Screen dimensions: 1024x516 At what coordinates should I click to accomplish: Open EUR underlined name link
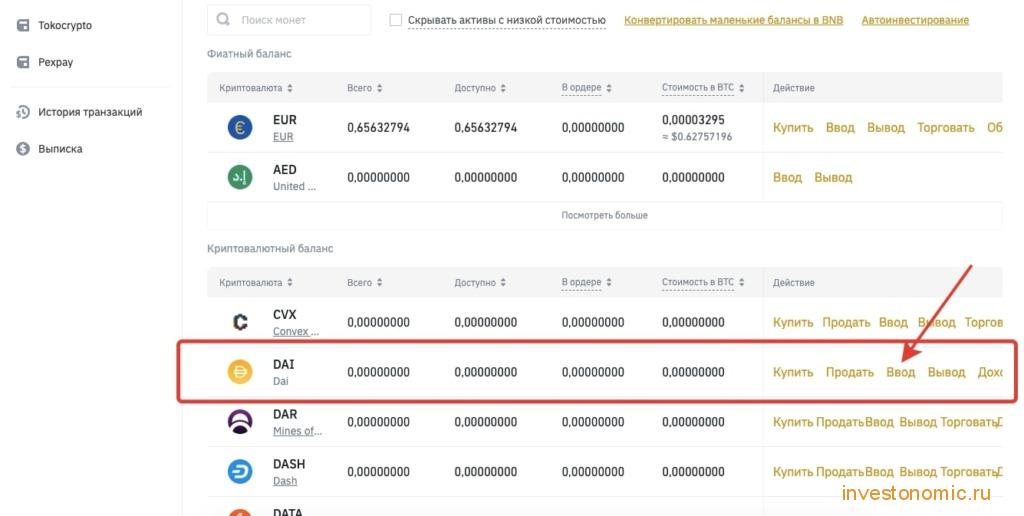click(283, 137)
